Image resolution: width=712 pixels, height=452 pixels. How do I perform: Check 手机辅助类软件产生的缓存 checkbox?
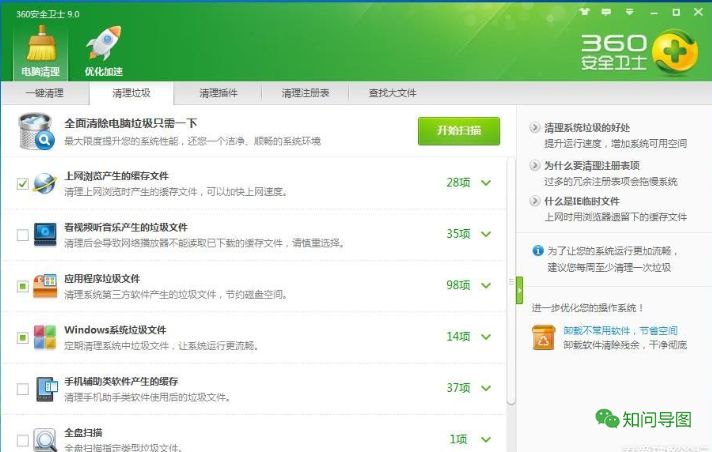22,389
